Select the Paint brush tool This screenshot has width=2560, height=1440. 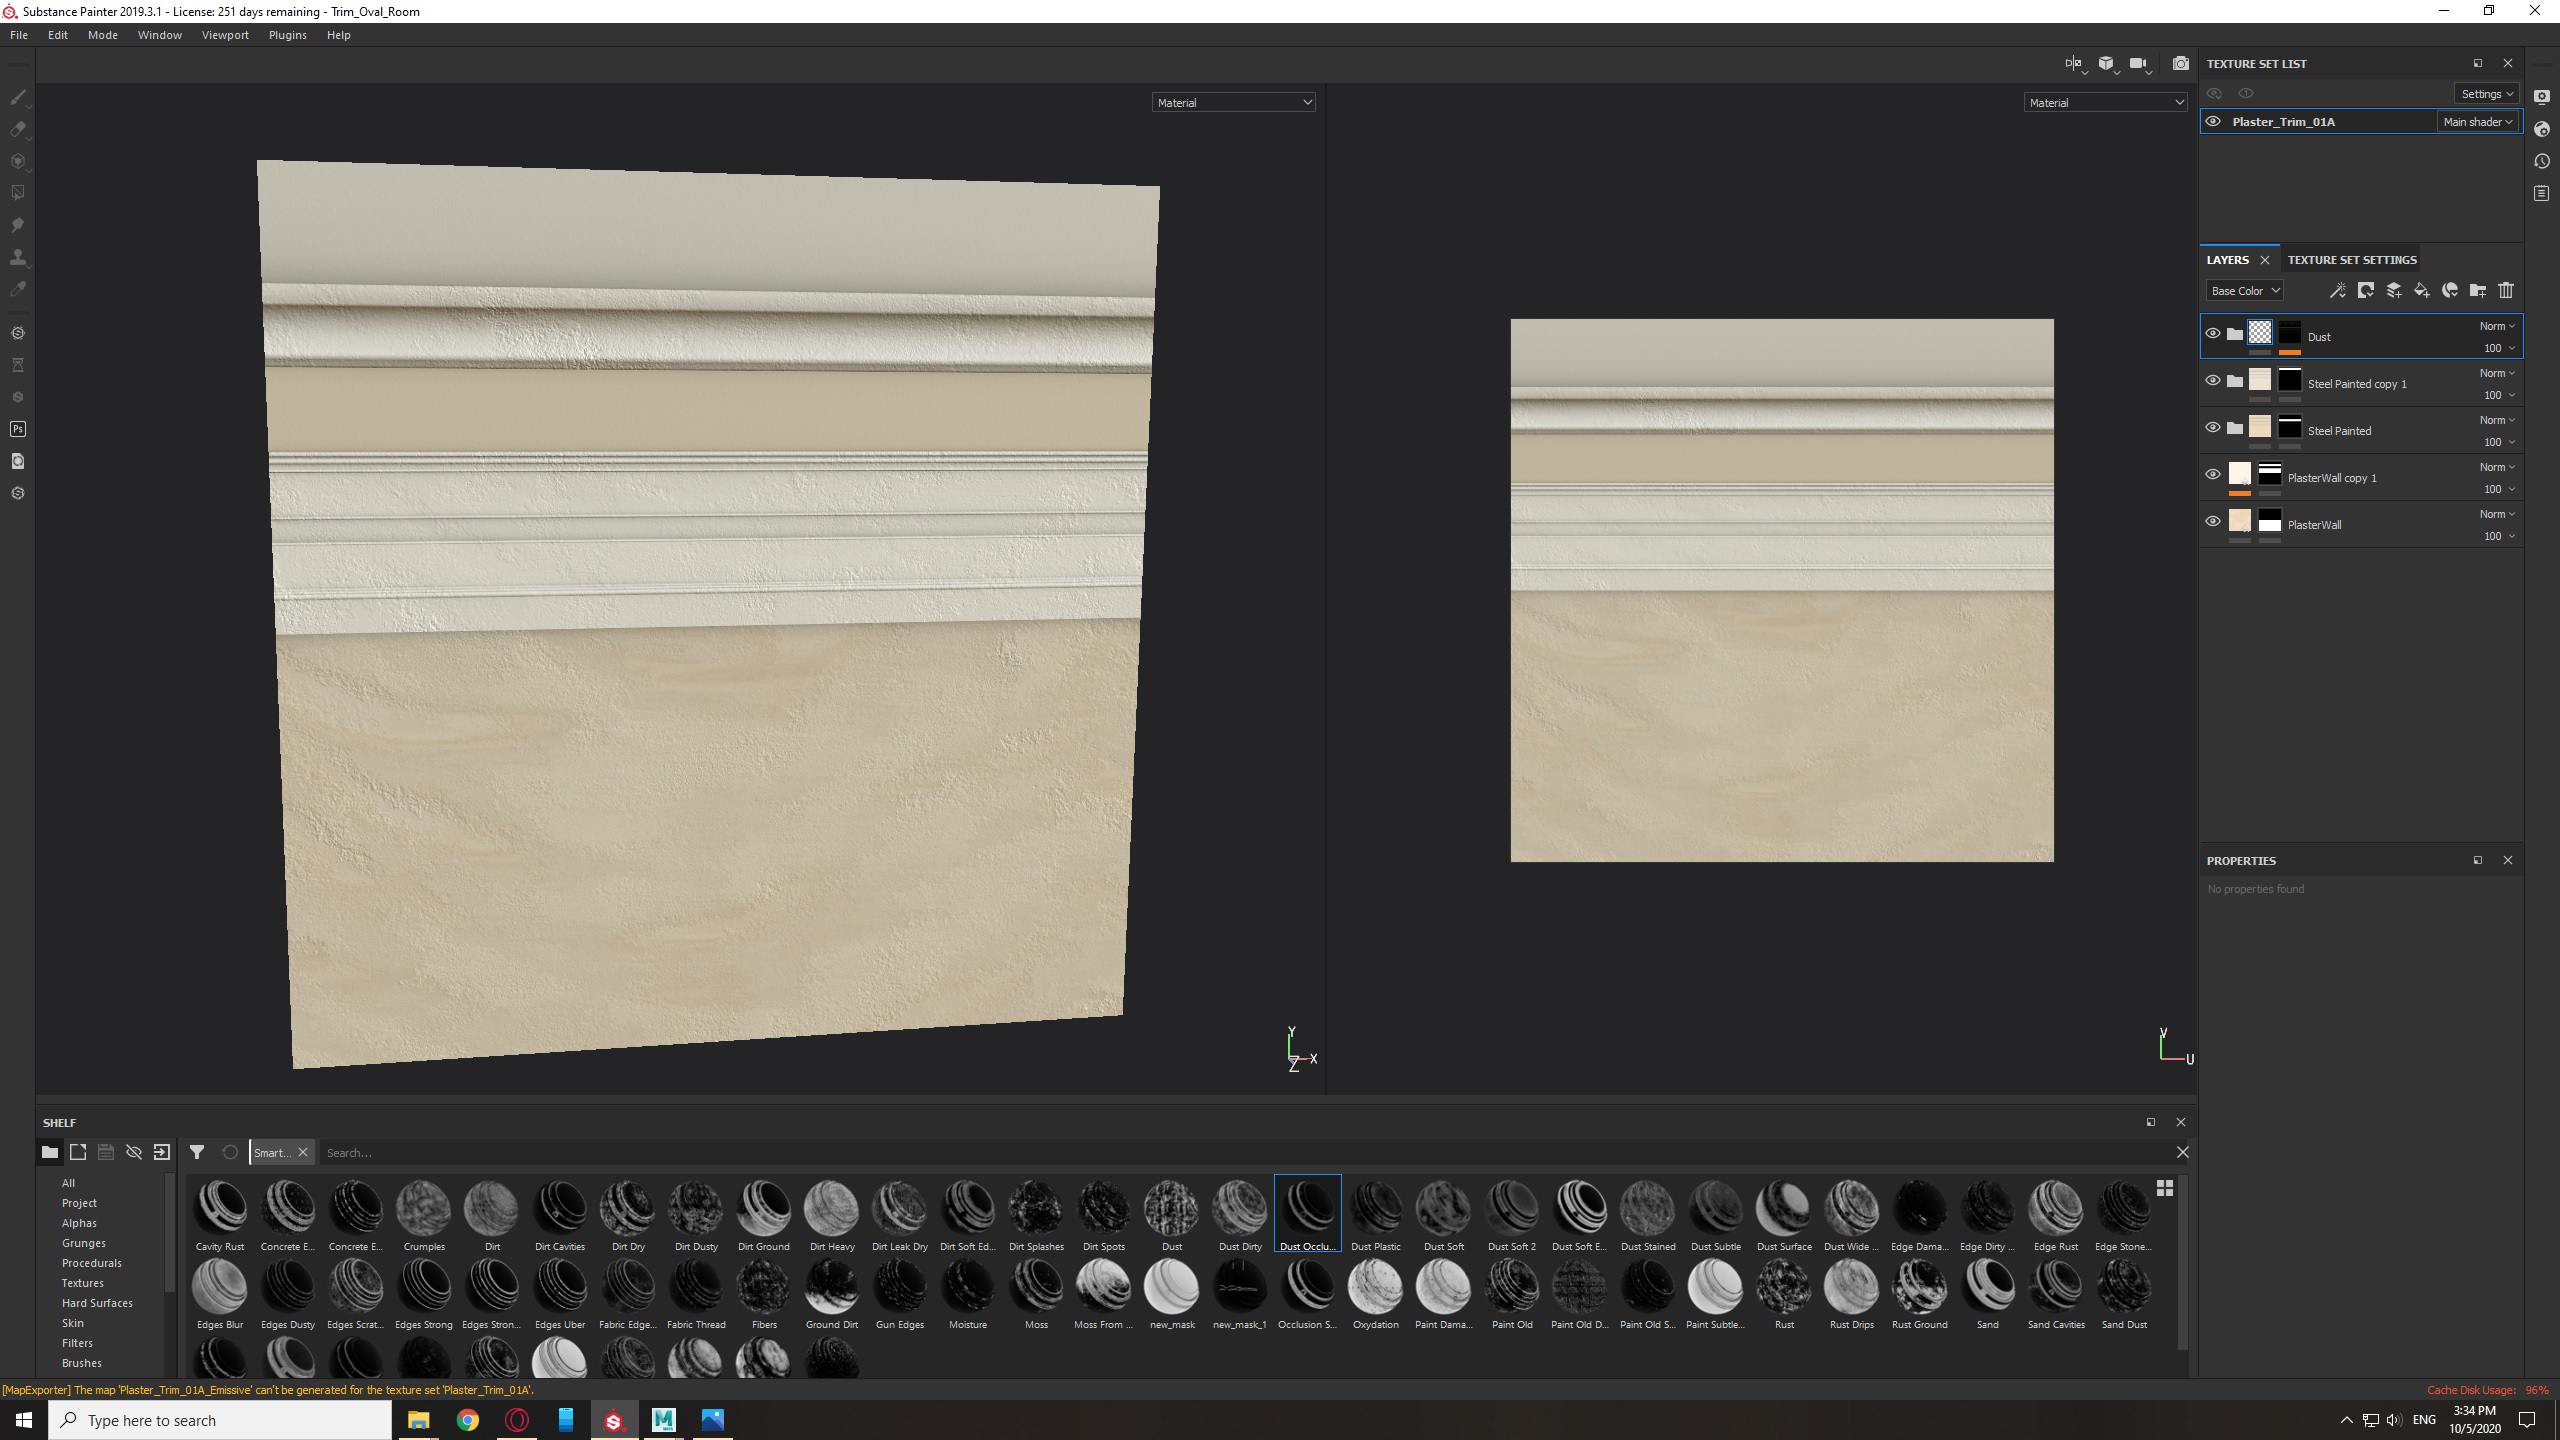coord(18,97)
